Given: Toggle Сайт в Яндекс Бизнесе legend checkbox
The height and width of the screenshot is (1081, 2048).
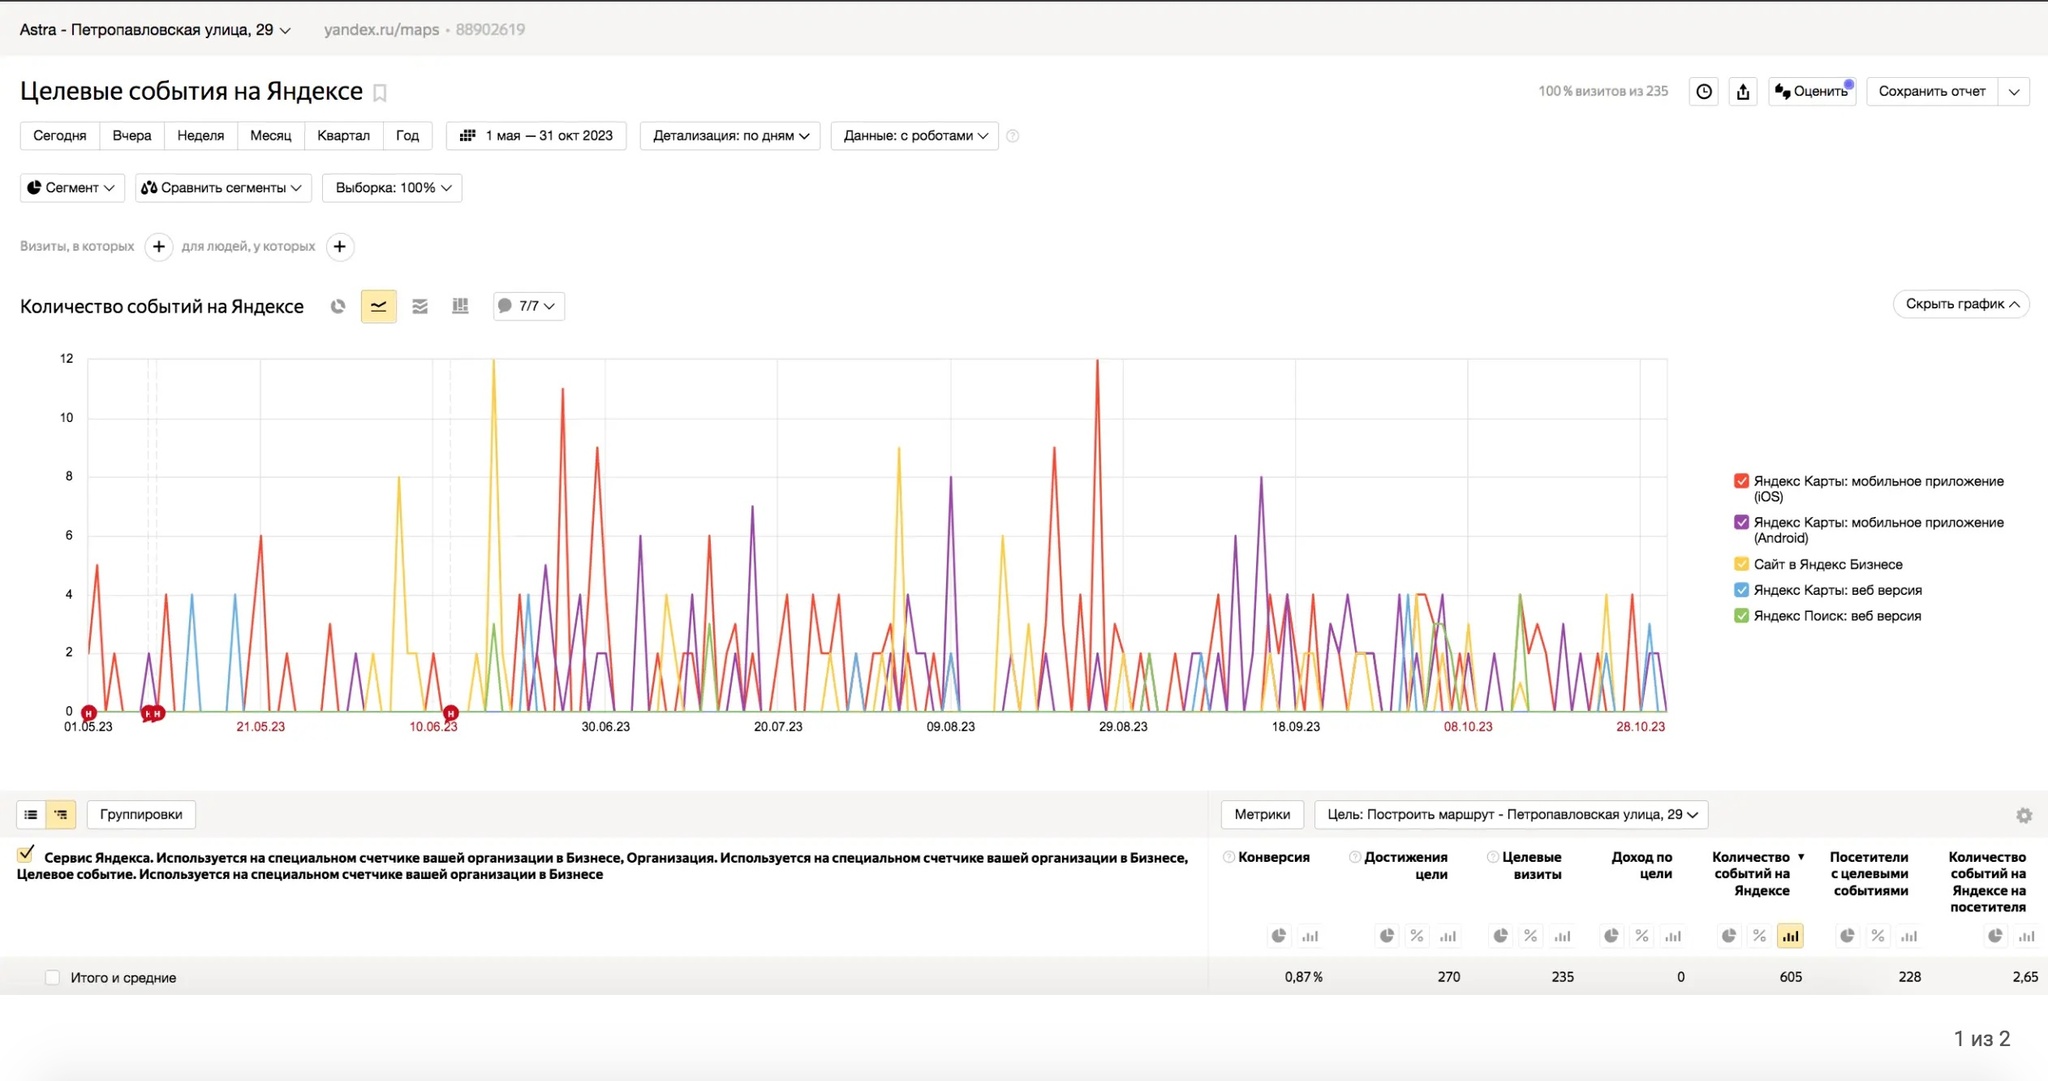Looking at the screenshot, I should 1741,564.
